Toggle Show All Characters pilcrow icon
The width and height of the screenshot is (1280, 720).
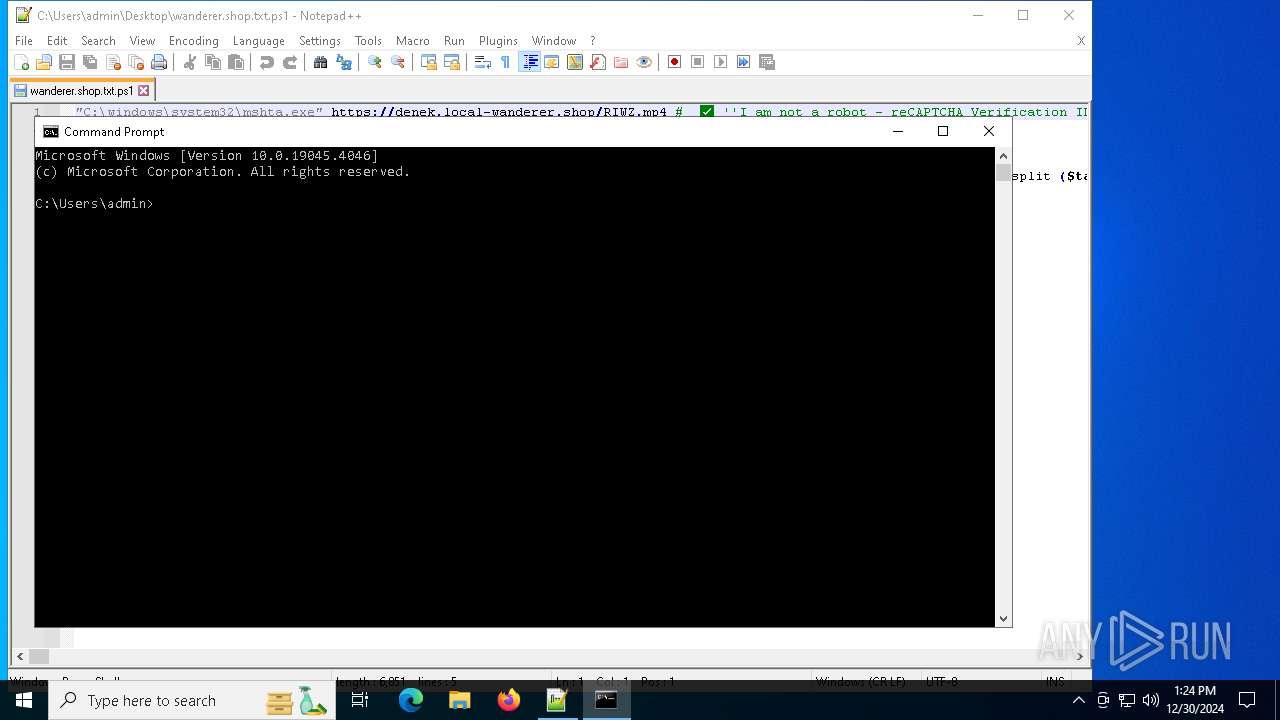[506, 62]
